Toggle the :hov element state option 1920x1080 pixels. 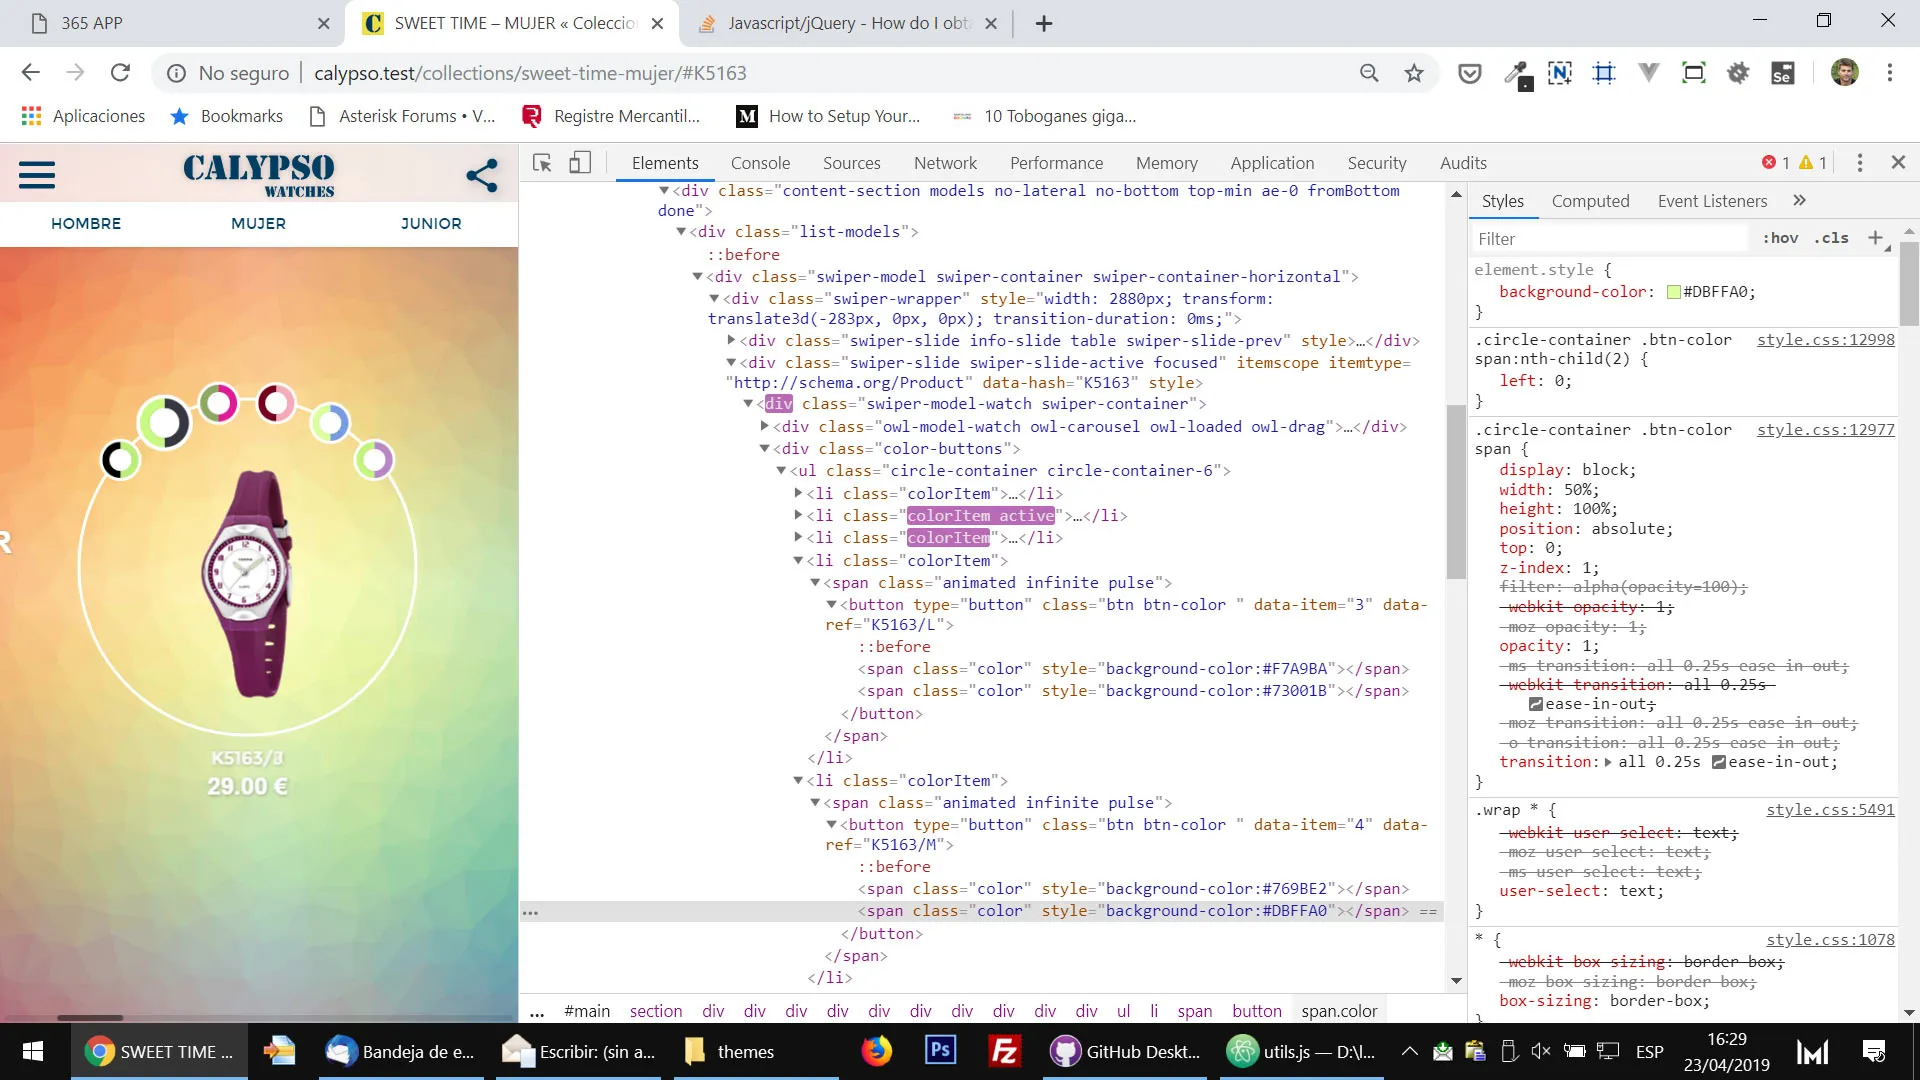coord(1780,238)
